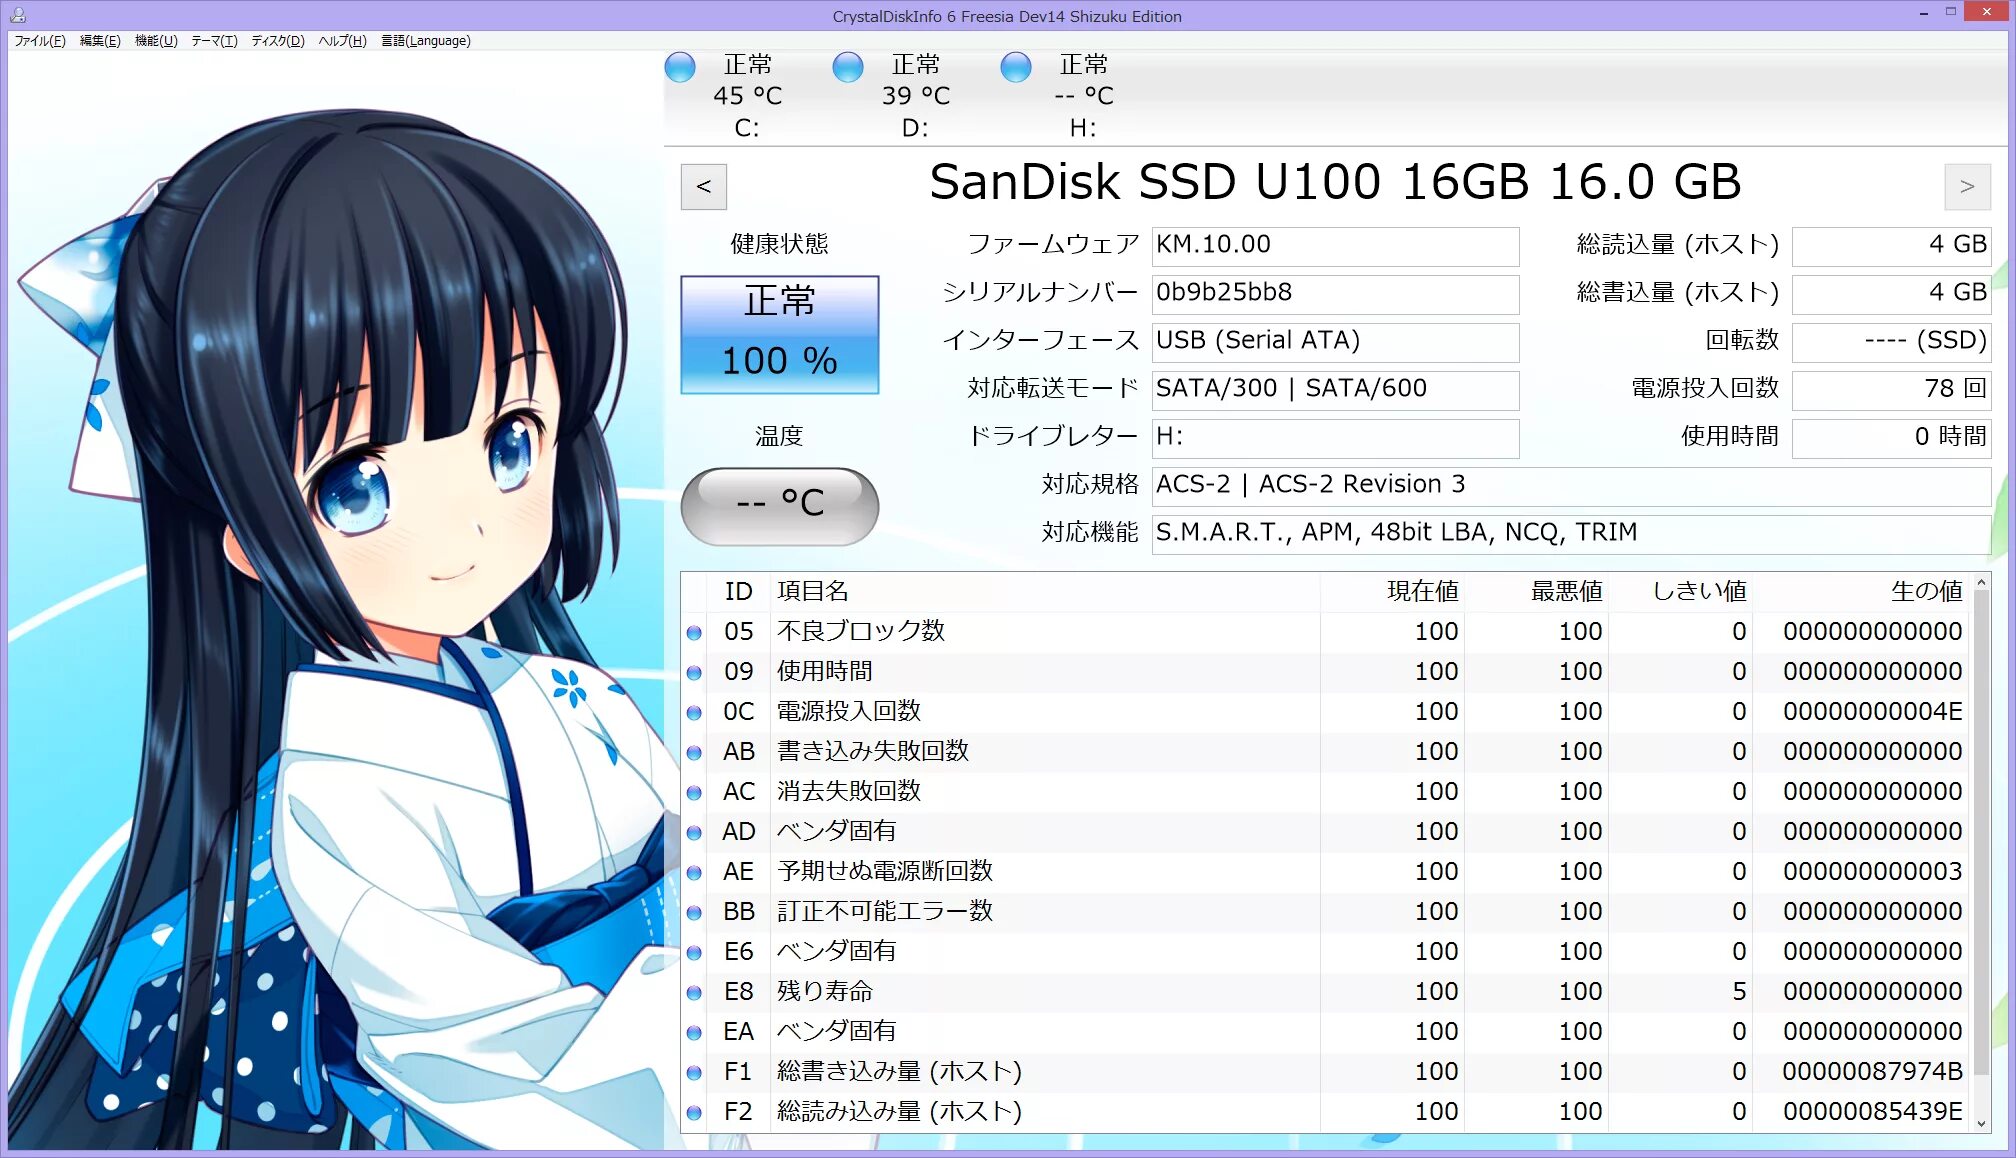Select the C: drive status orb
2016x1158 pixels.
pos(680,67)
